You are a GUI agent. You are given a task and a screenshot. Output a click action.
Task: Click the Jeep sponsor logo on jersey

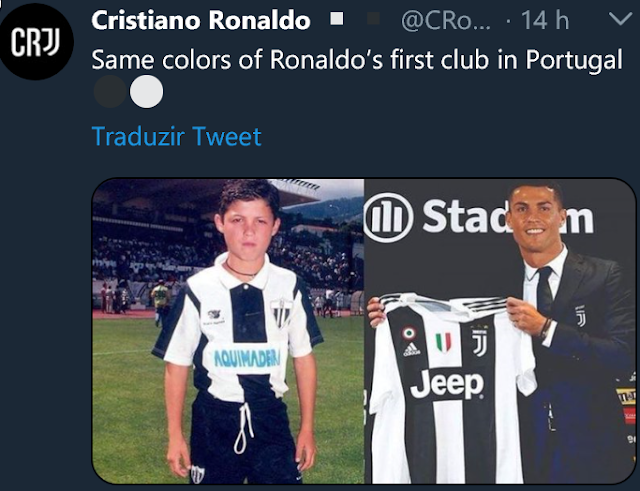coord(446,384)
